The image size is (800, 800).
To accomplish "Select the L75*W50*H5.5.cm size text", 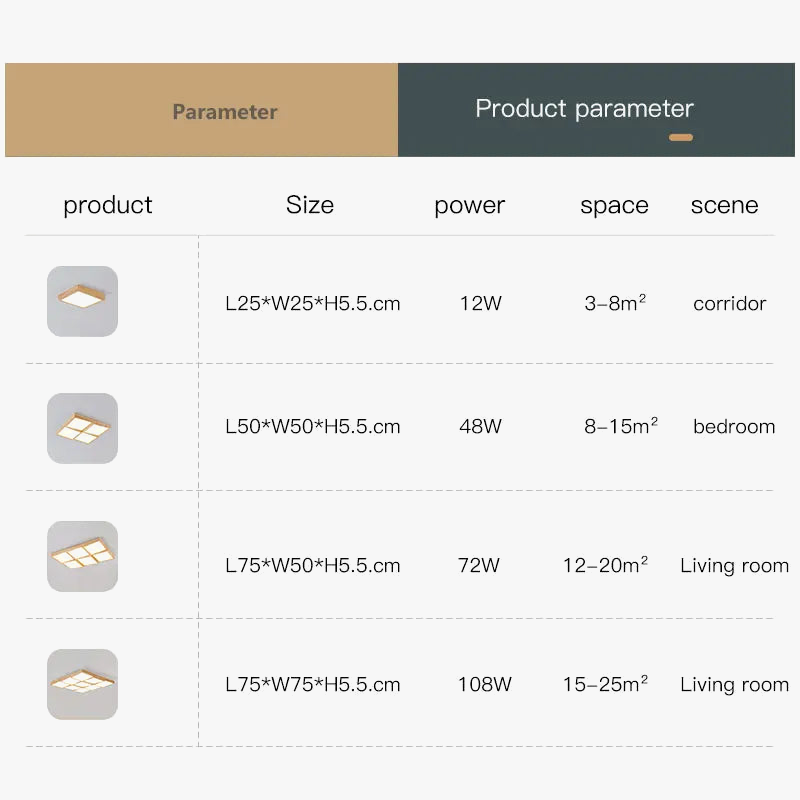I will 313,565.
